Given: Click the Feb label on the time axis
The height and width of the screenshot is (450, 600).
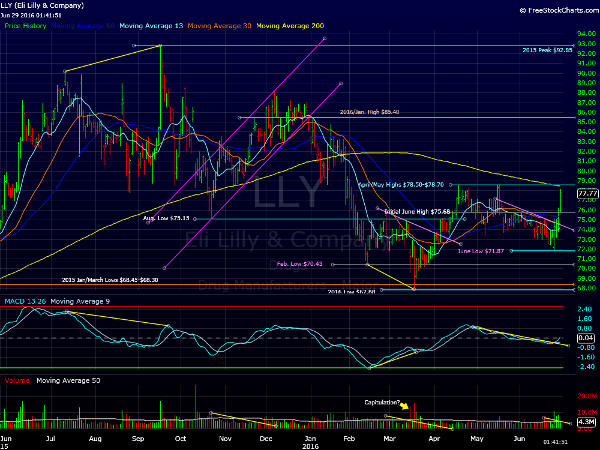Looking at the screenshot, I should 349,439.
